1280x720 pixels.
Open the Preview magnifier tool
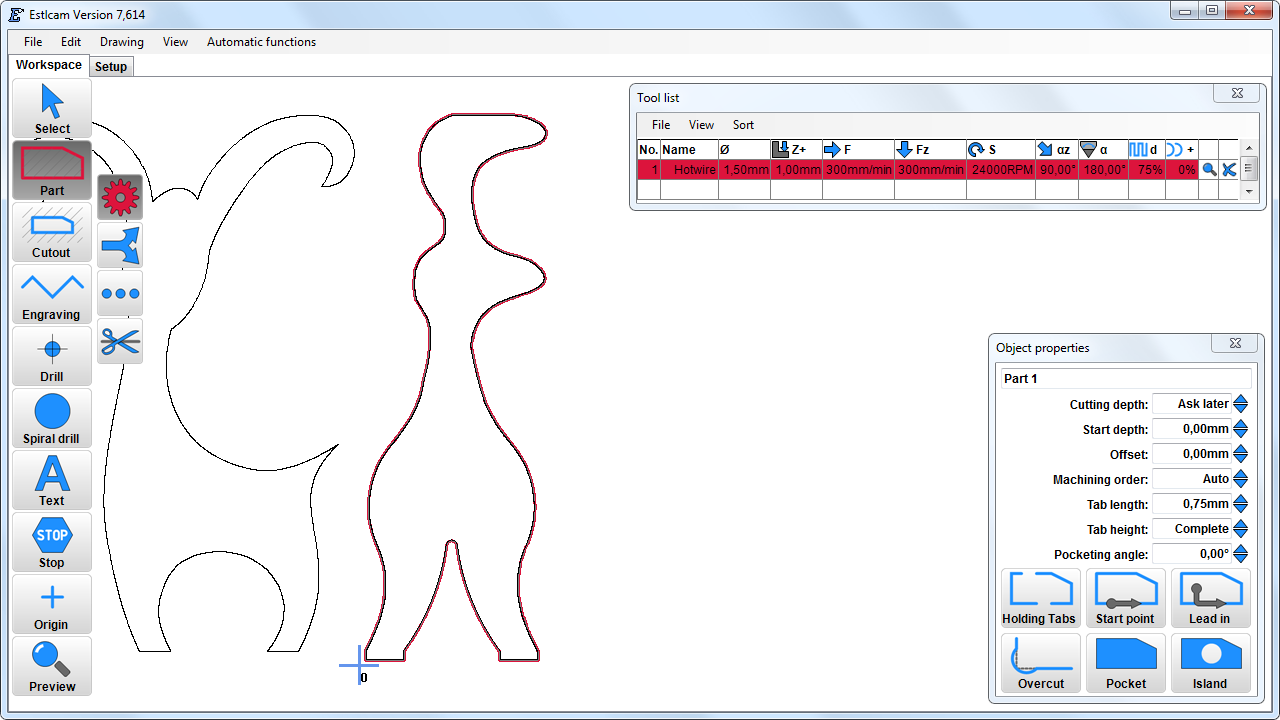(x=52, y=667)
